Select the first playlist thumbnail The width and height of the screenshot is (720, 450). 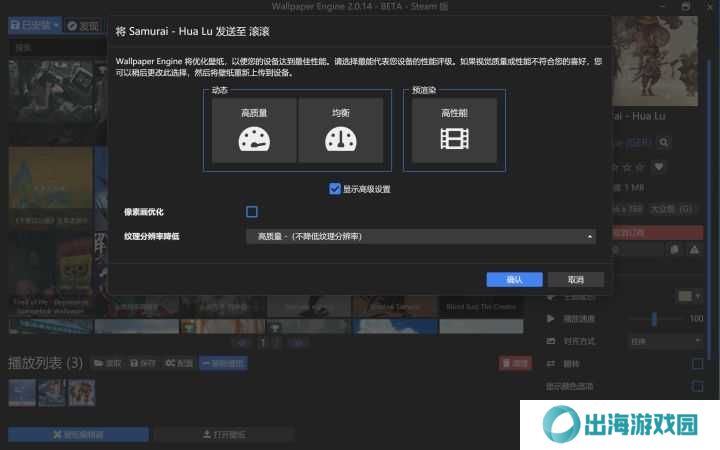pyautogui.click(x=22, y=393)
